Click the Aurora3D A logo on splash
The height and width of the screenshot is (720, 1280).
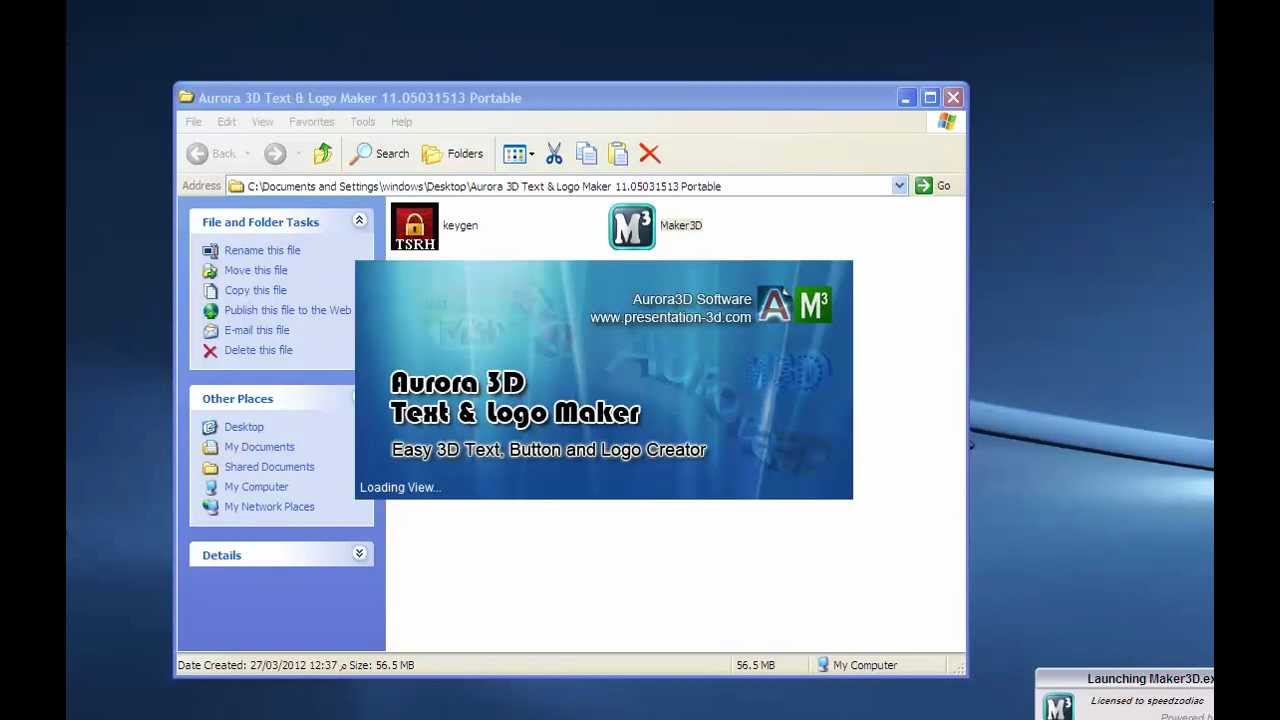coord(774,305)
